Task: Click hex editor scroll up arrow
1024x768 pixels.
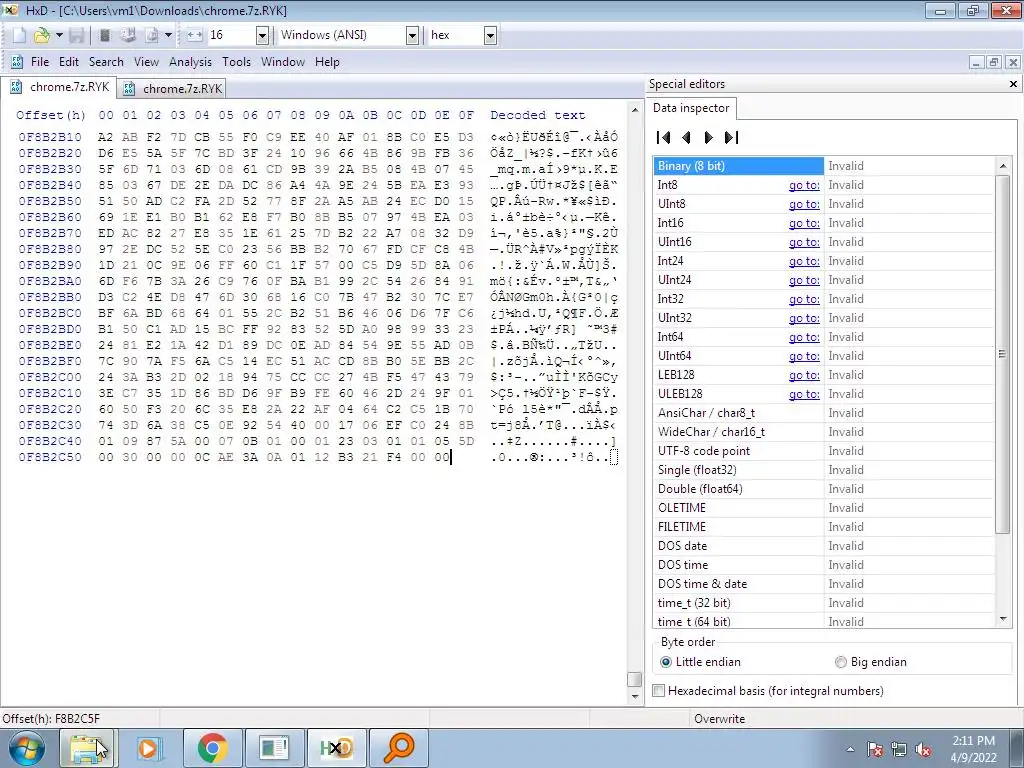Action: [635, 110]
